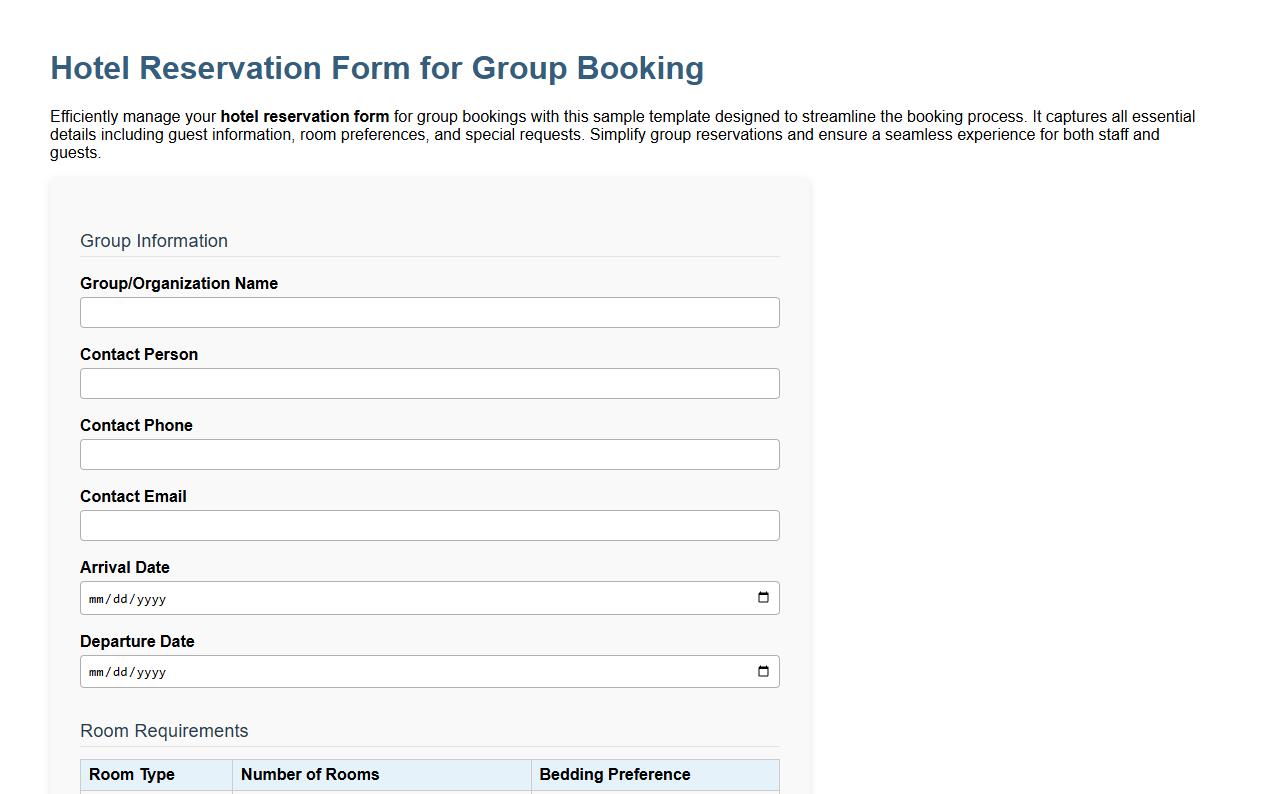Open the Arrival Date calendar picker
Viewport: 1263px width, 794px height.
tap(764, 598)
